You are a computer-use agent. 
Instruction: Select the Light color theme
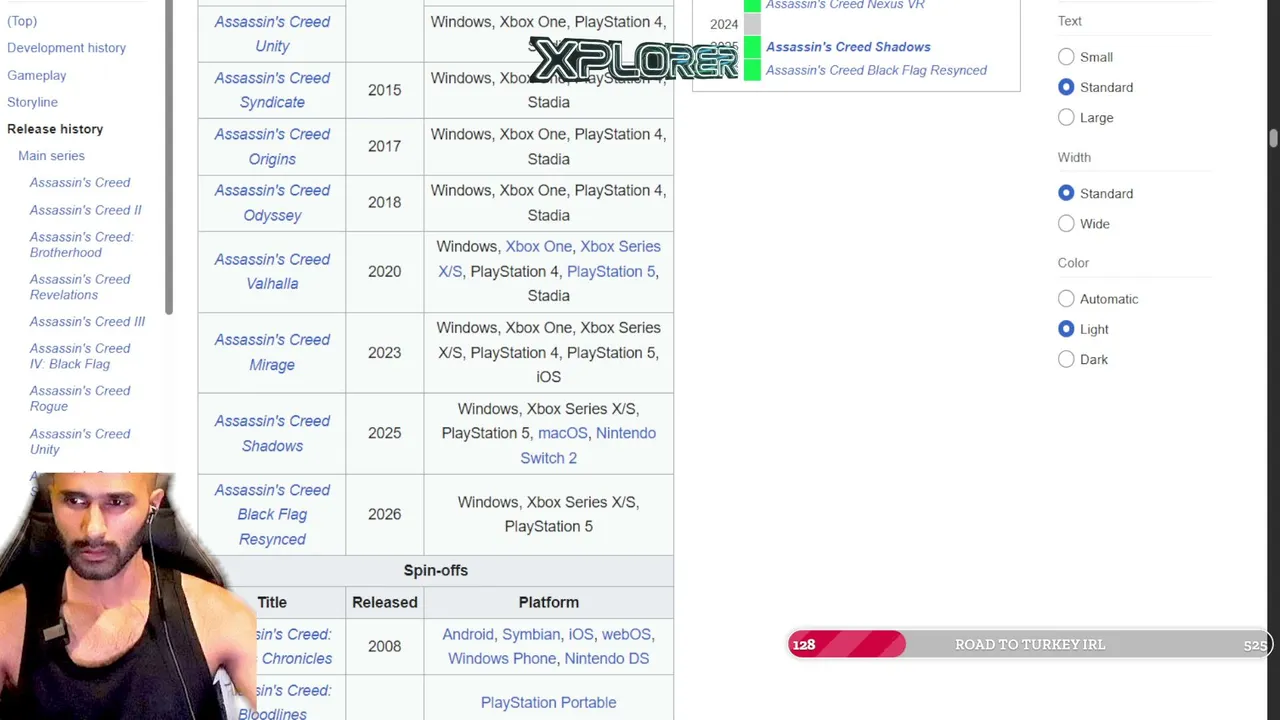pyautogui.click(x=1066, y=328)
